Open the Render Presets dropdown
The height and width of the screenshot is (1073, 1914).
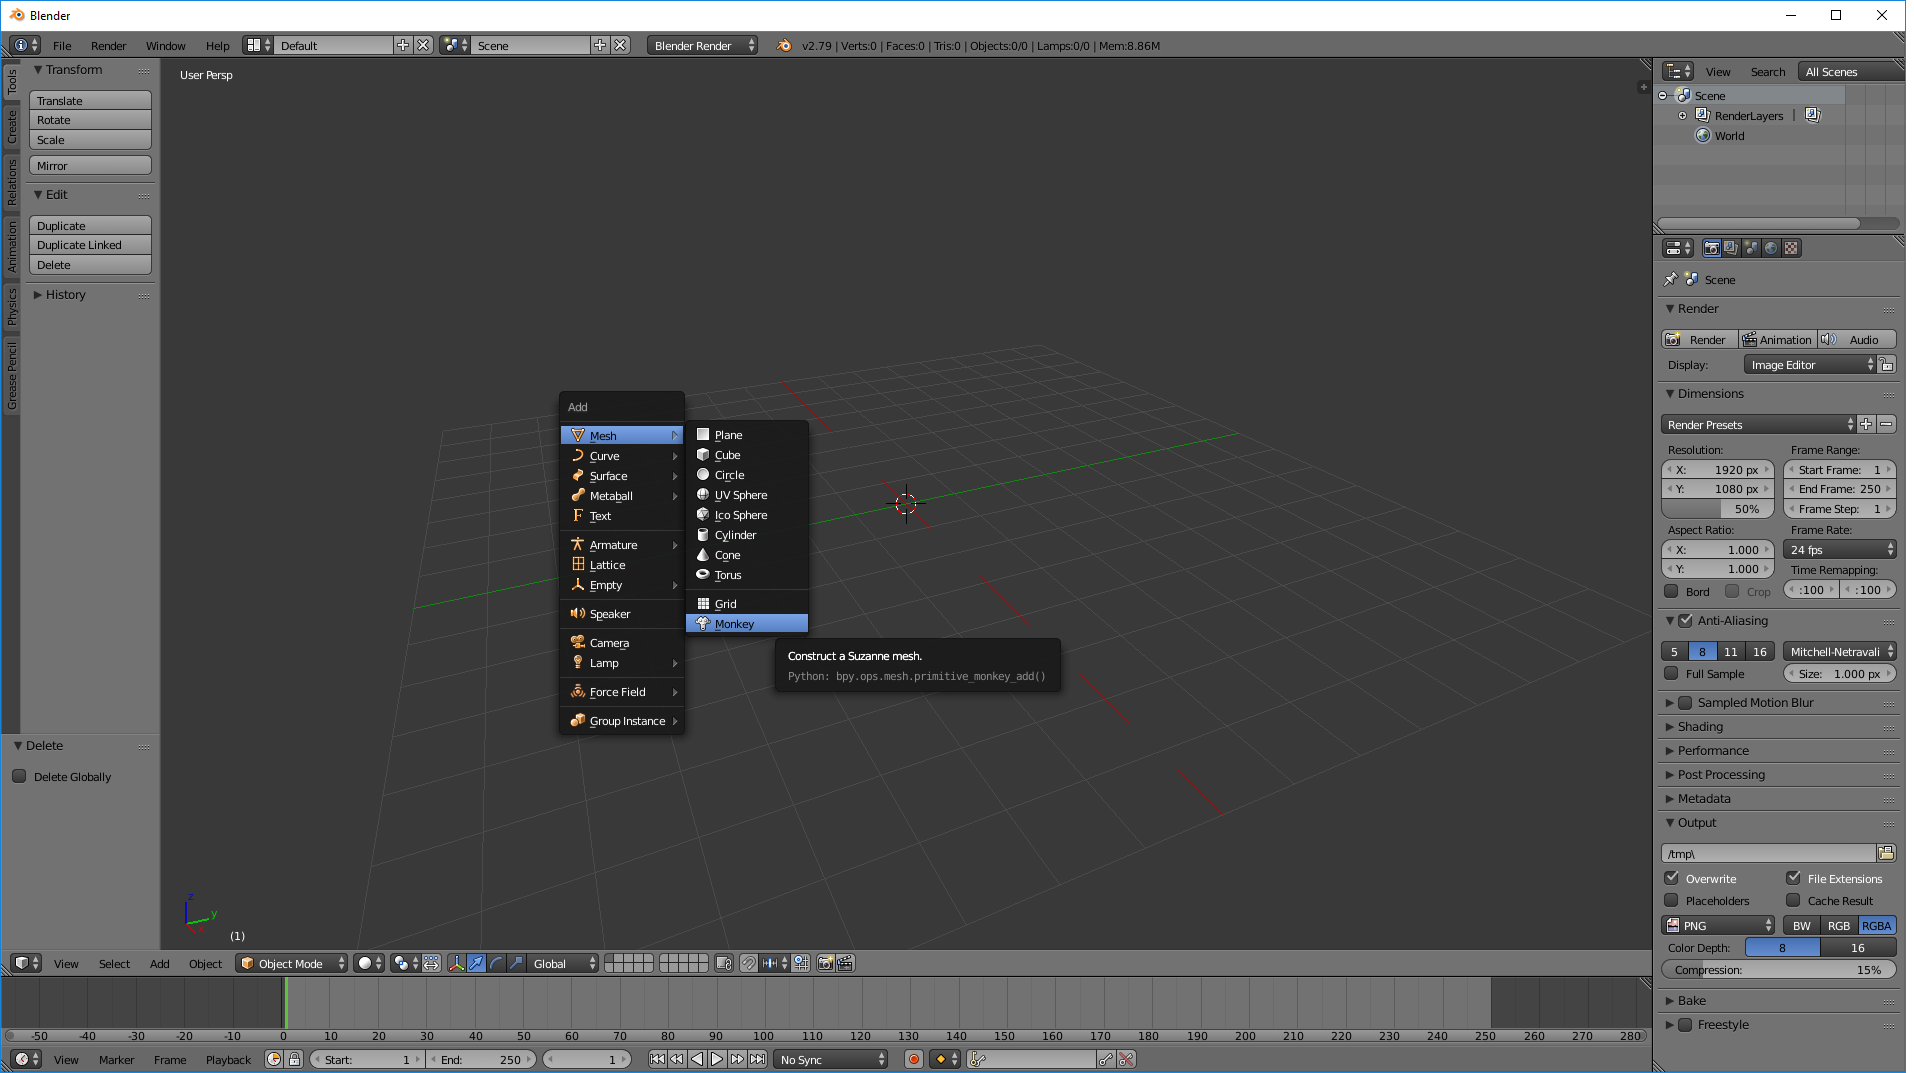[x=1759, y=425]
